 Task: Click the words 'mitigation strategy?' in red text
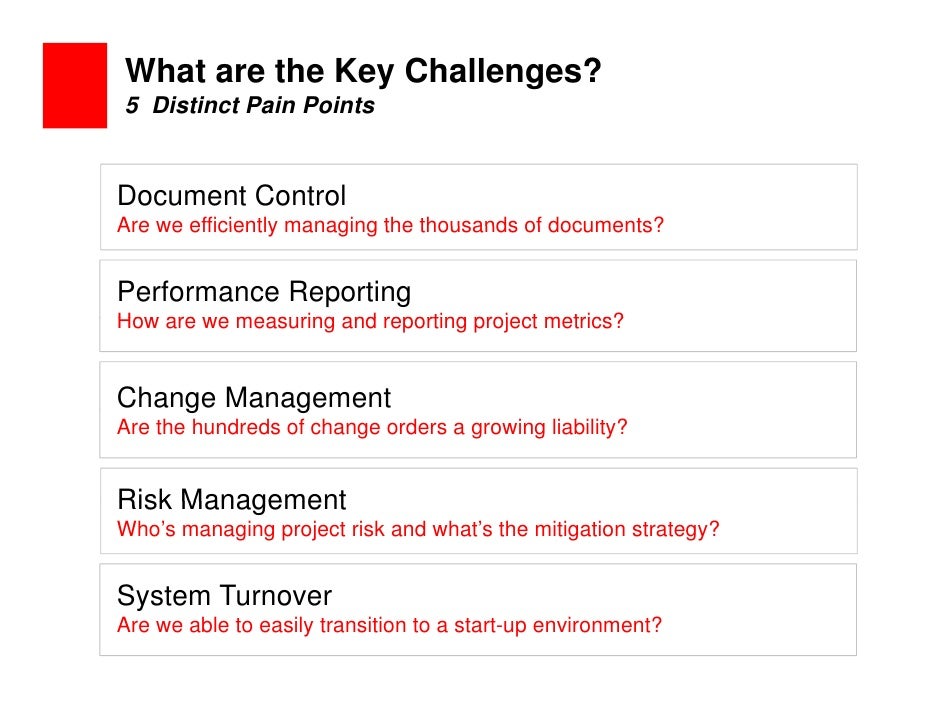pyautogui.click(x=627, y=529)
